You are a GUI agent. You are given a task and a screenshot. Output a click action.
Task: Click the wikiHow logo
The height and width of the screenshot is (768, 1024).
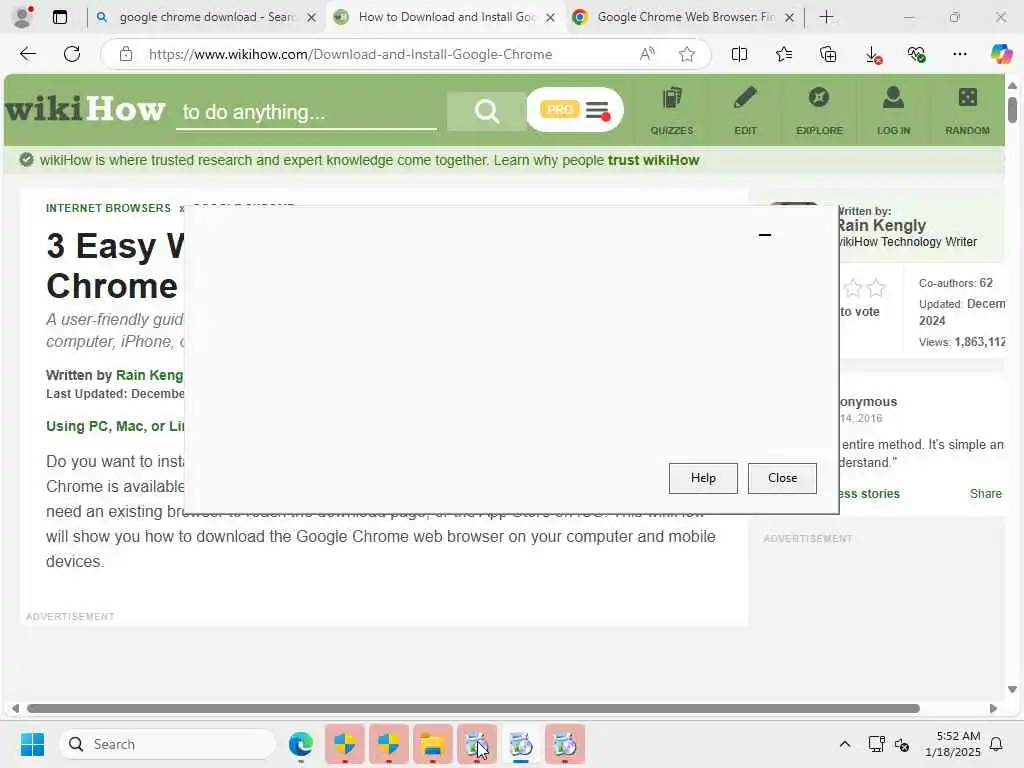85,108
